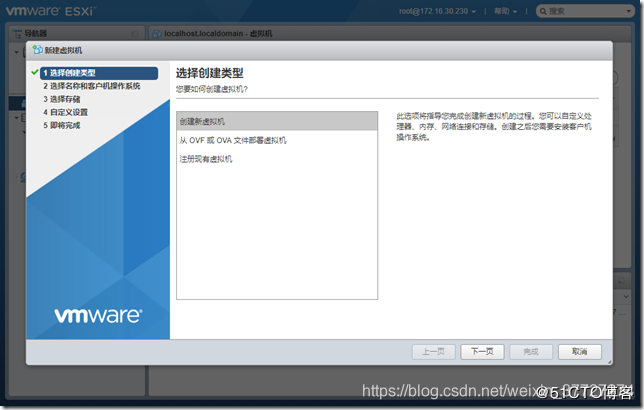This screenshot has width=644, height=410.
Task: Go to step 5 即将完成
Action: 62,125
